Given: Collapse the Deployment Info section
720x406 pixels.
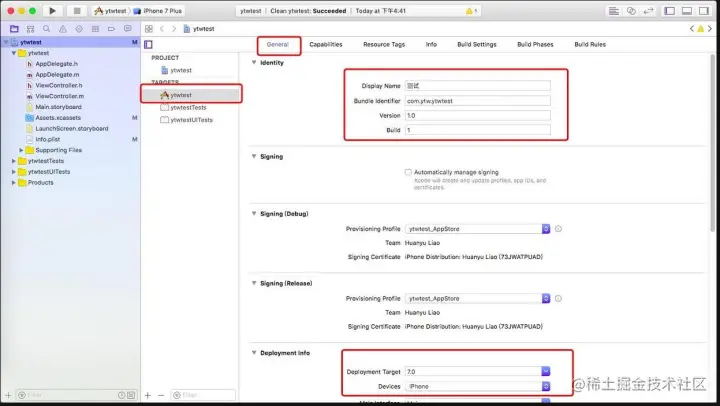Looking at the screenshot, I should tap(254, 353).
